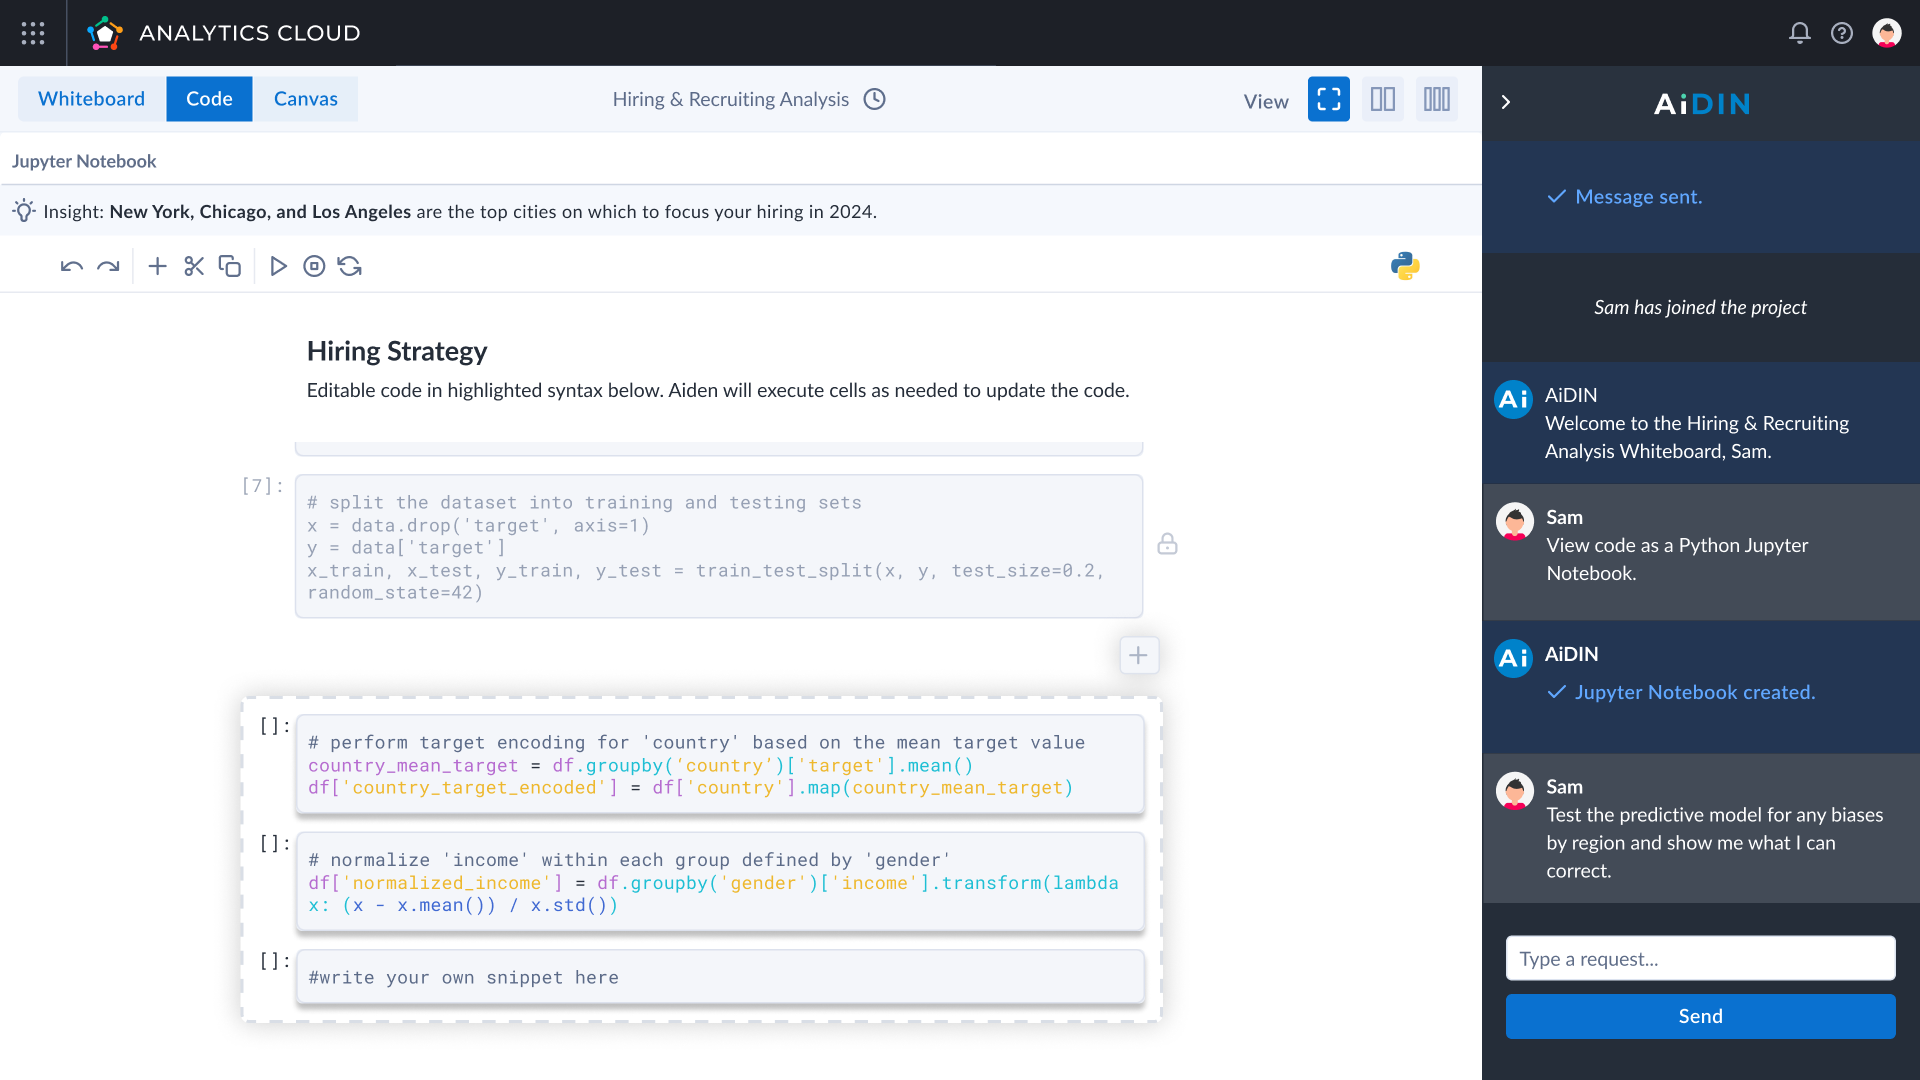
Task: Switch to the Canvas tab
Action: 306,99
